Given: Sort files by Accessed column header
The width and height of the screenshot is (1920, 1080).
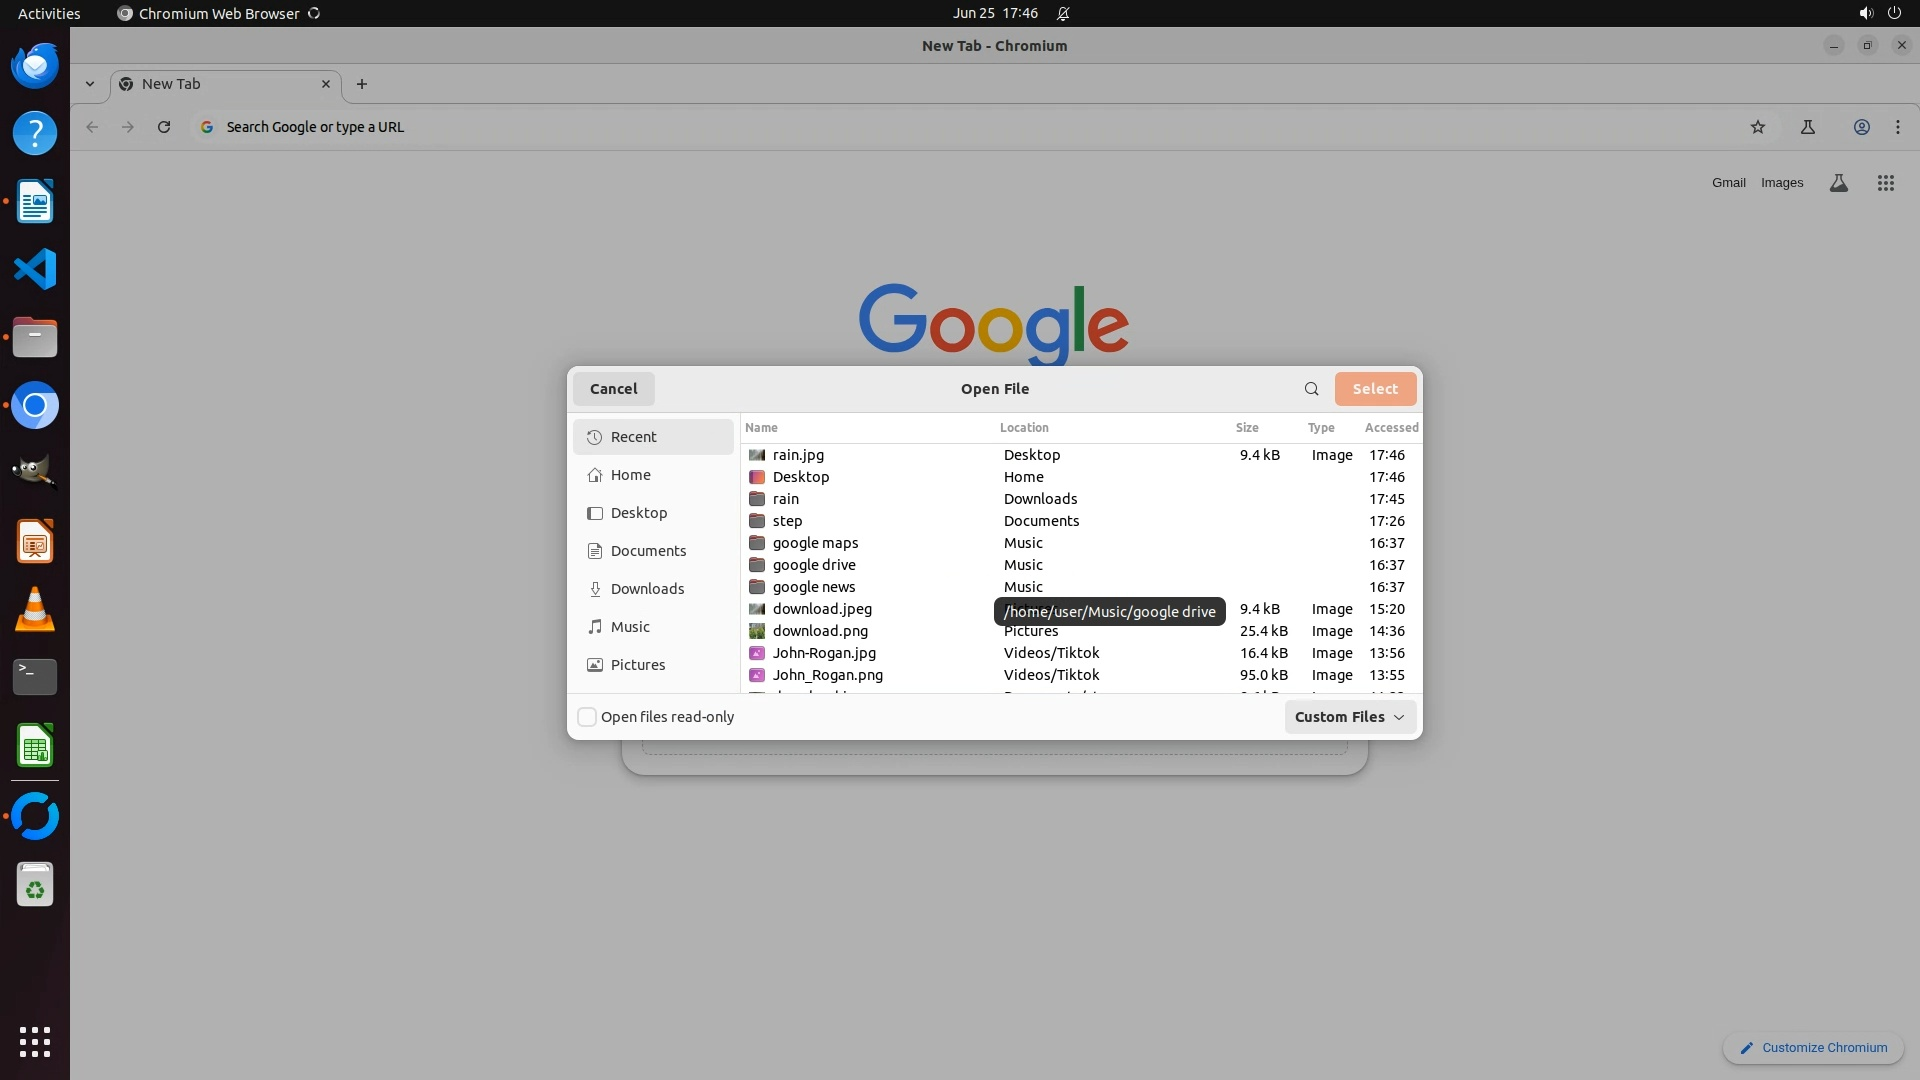Looking at the screenshot, I should [1390, 428].
